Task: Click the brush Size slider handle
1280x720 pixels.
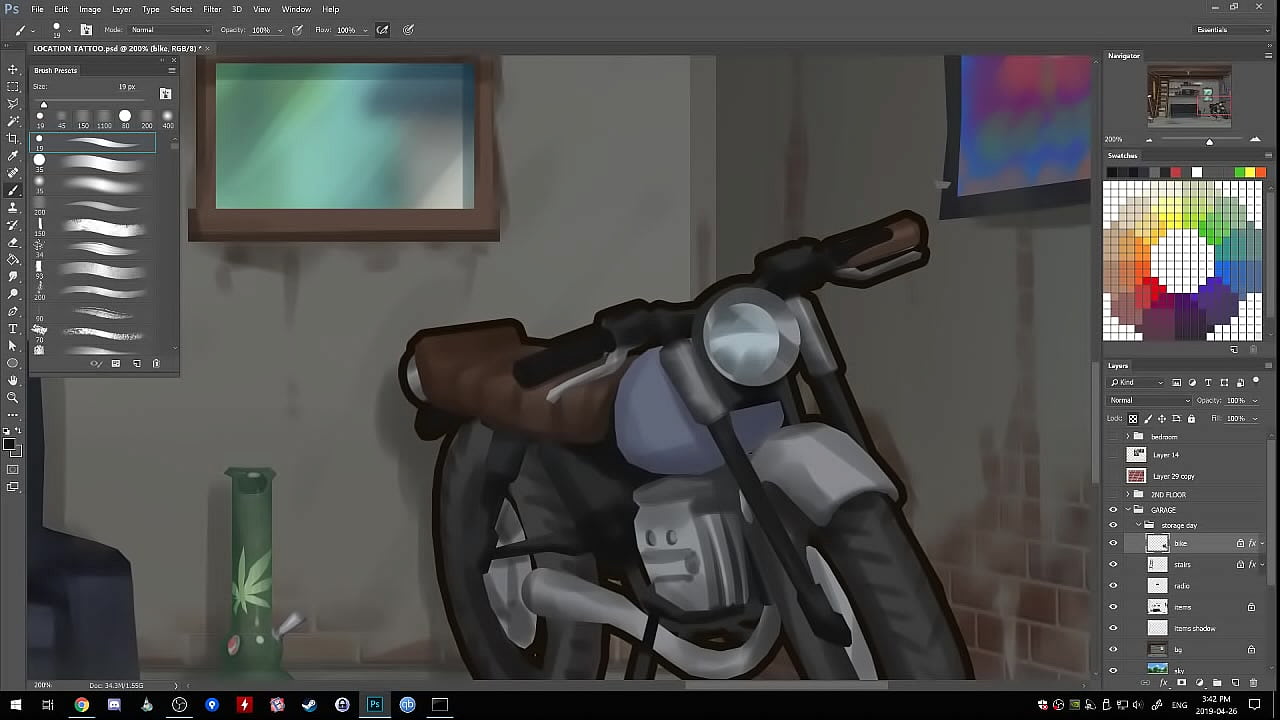Action: click(x=43, y=104)
